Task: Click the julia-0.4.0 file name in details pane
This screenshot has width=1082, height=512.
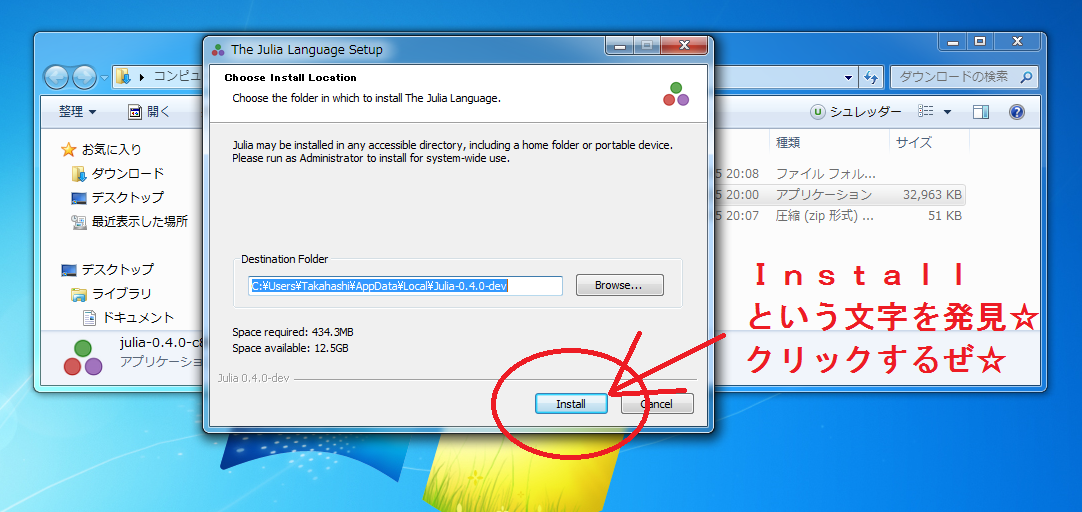Action: tap(161, 343)
